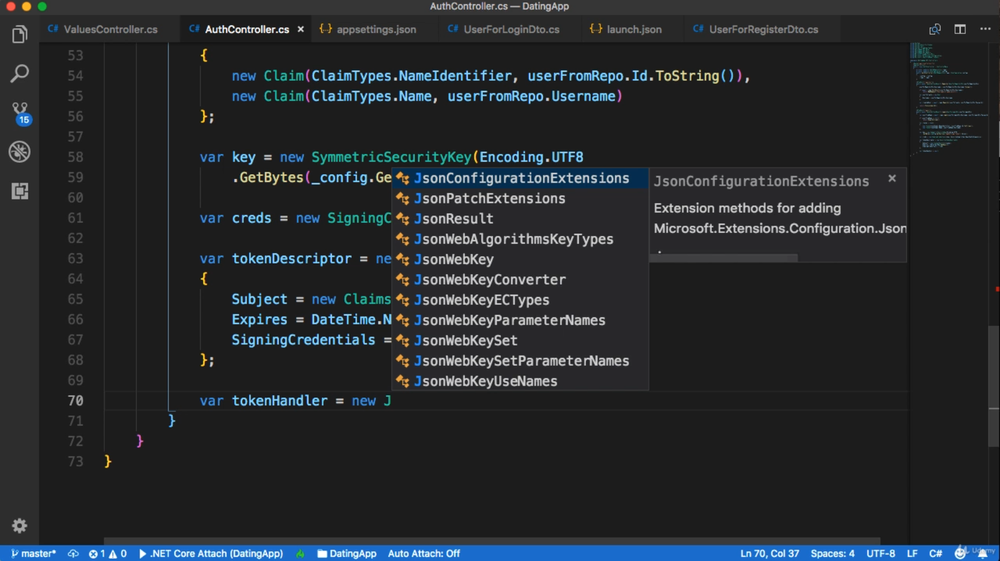This screenshot has width=1000, height=561.
Task: Click the code minimap overview
Action: click(x=948, y=99)
